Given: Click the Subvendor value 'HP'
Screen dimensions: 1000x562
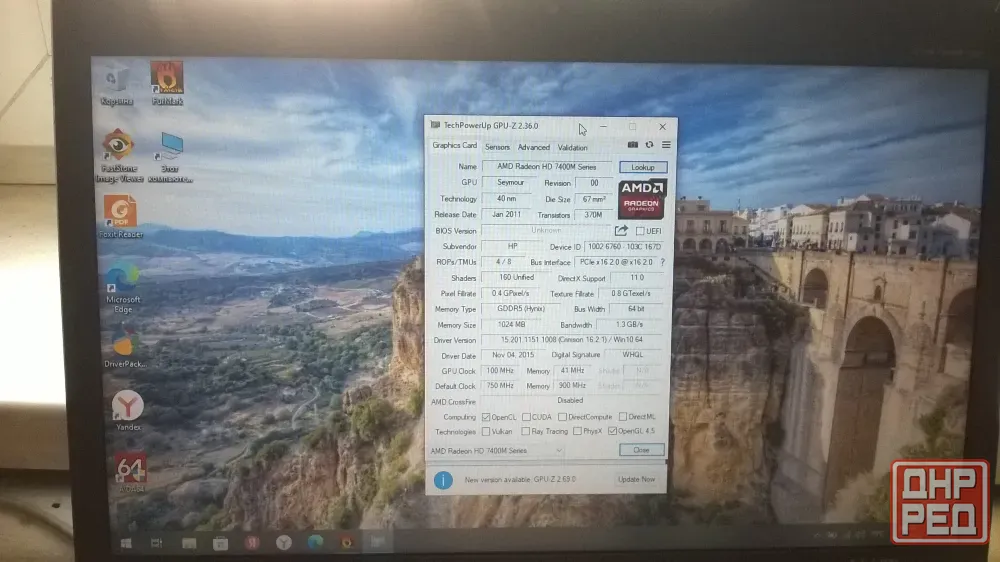Looking at the screenshot, I should (512, 246).
